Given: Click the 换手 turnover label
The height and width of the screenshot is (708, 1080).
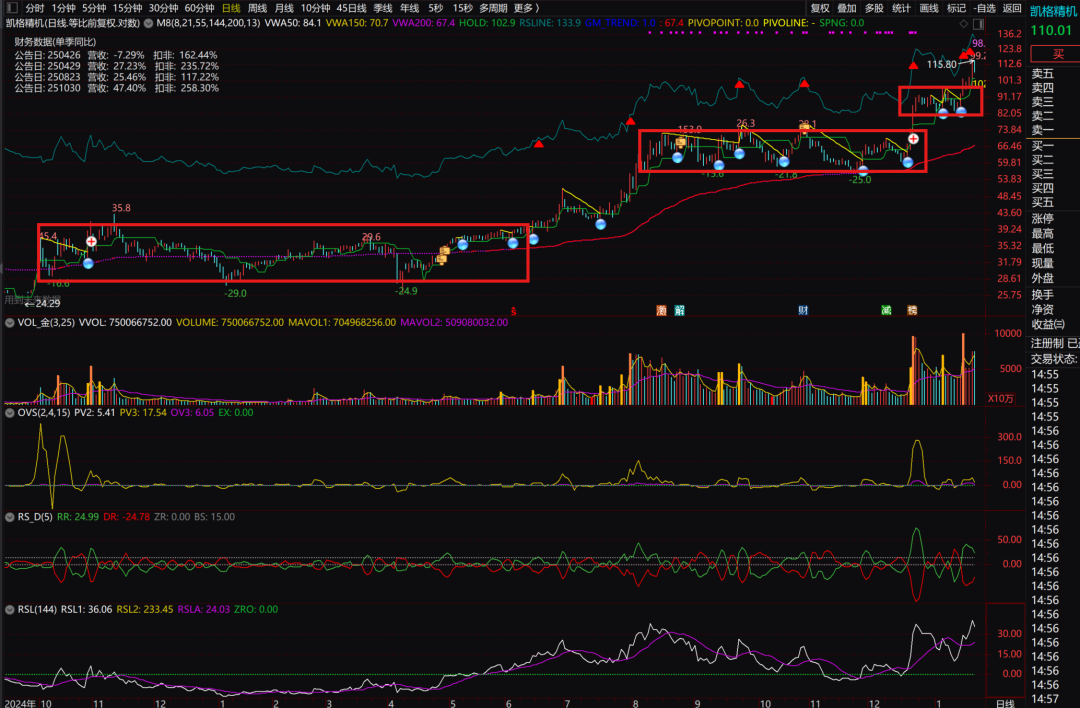Looking at the screenshot, I should (x=1042, y=295).
